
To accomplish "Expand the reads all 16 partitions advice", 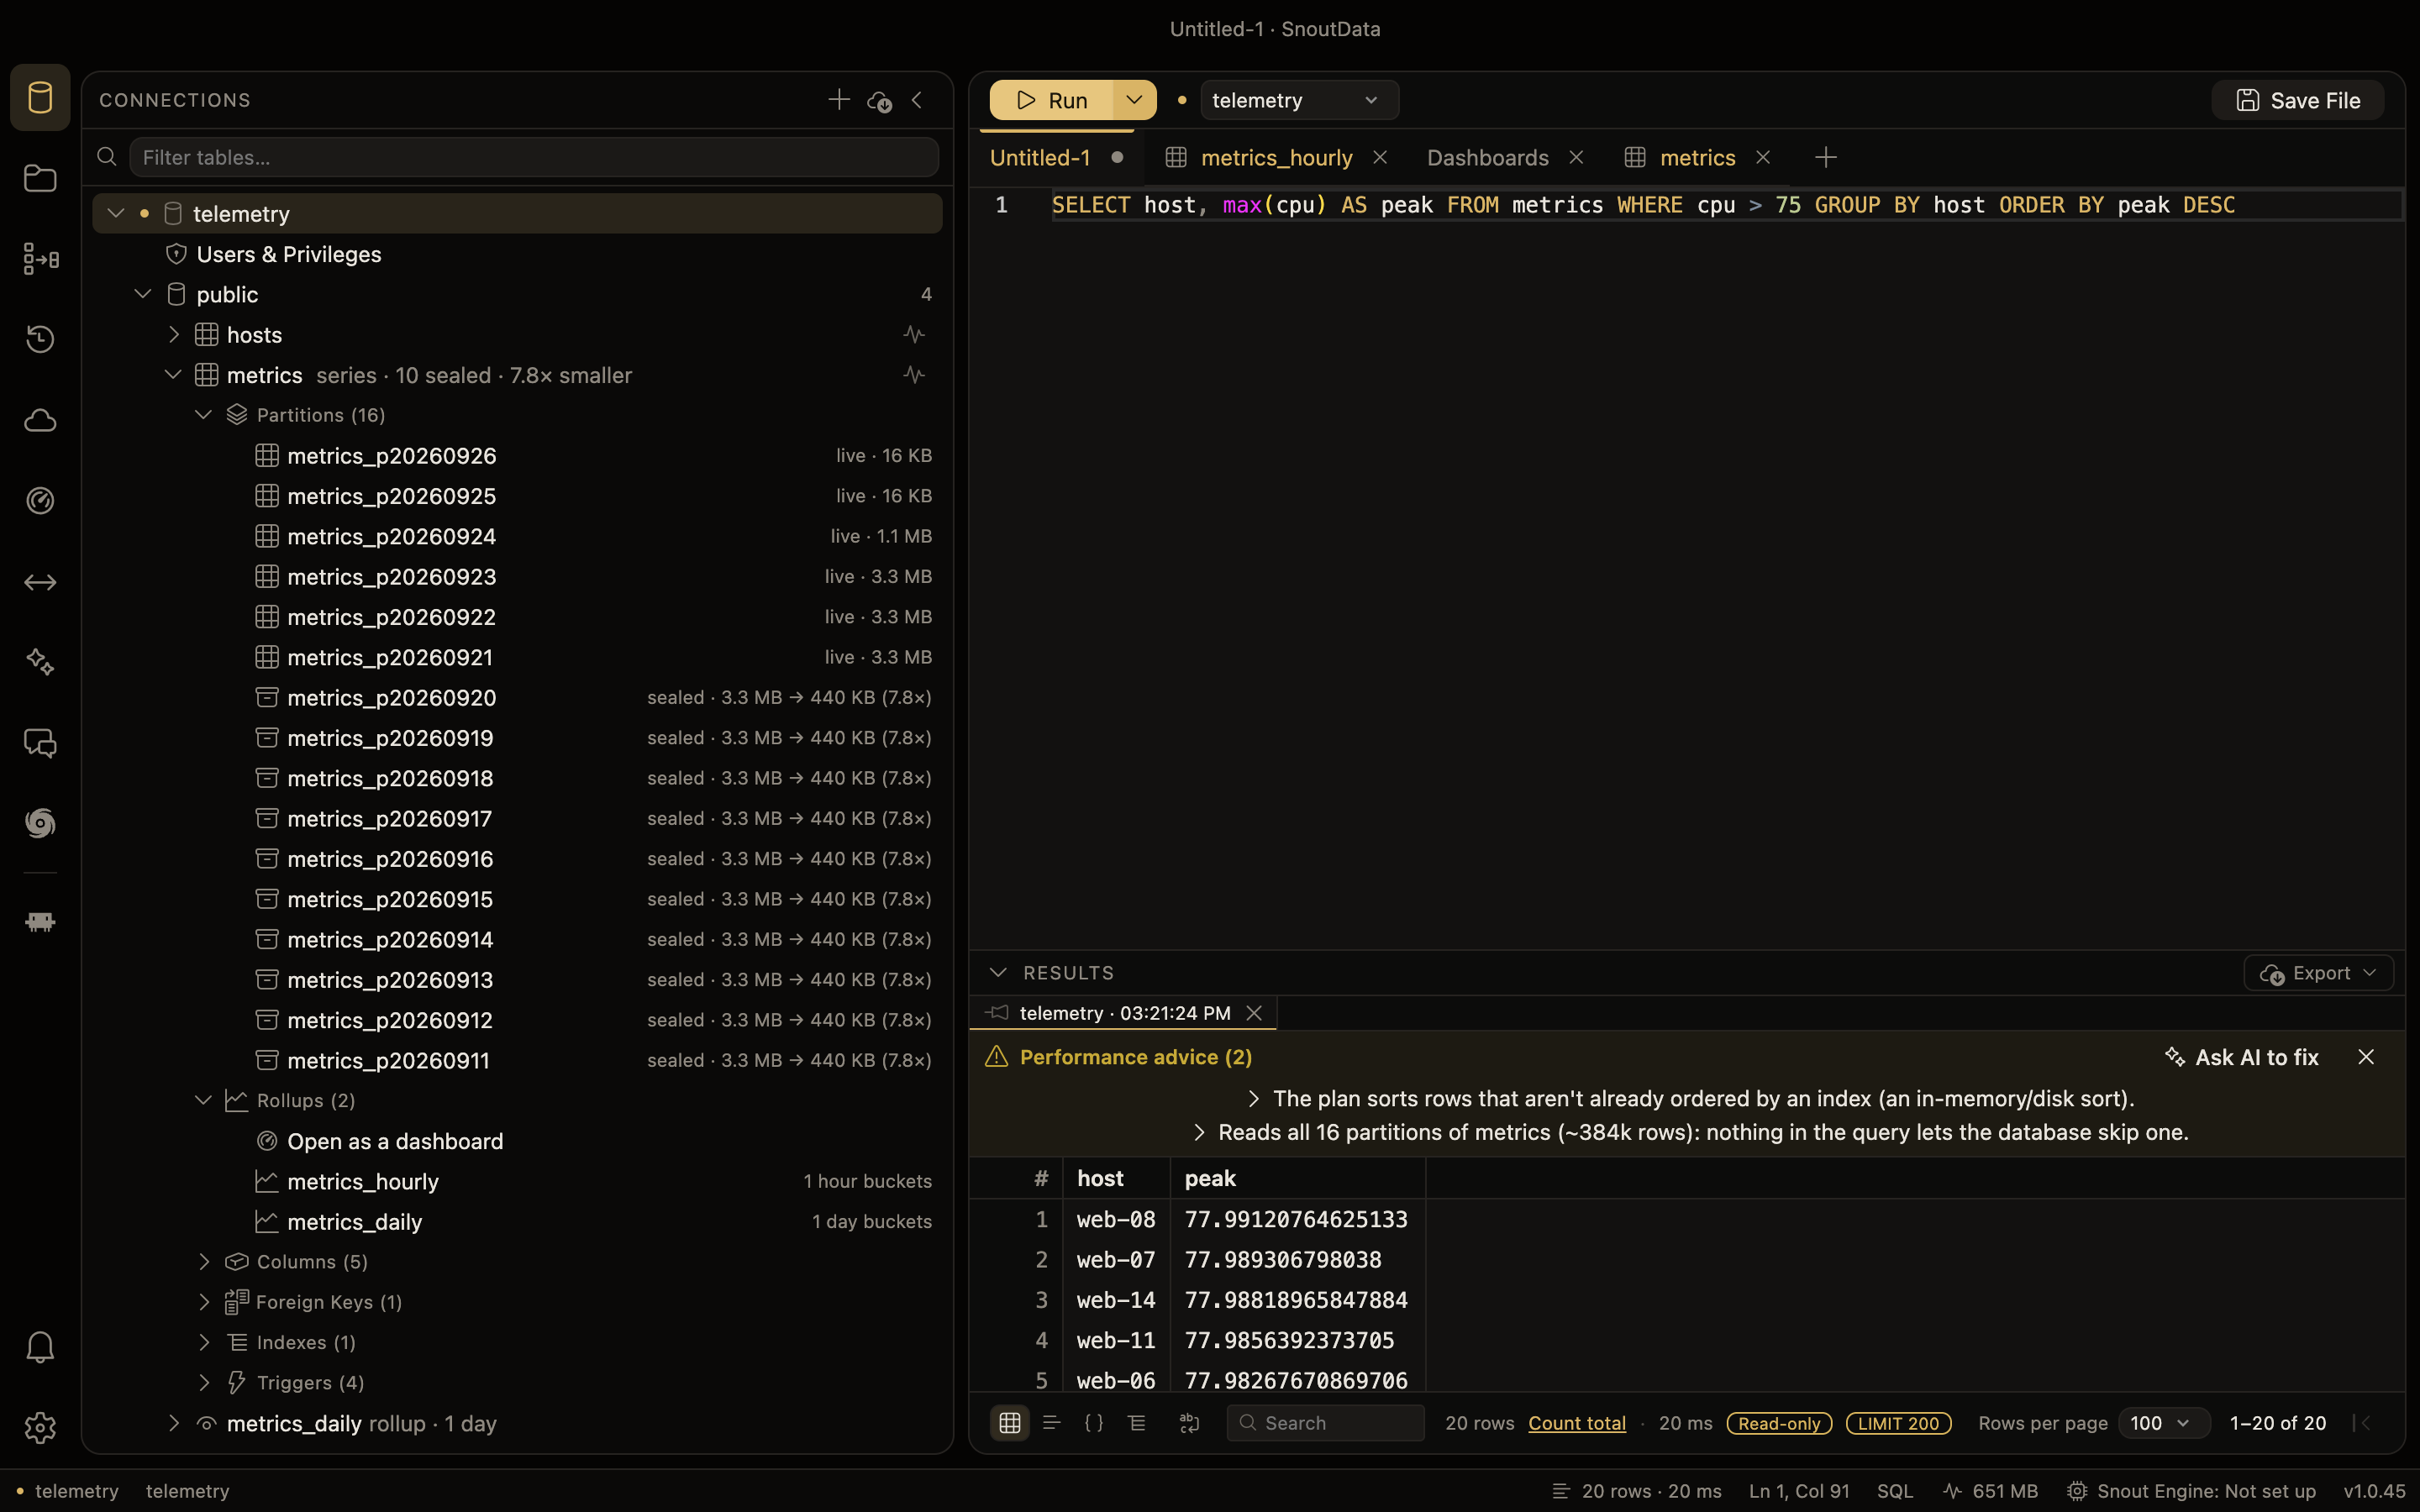I will point(1199,1132).
